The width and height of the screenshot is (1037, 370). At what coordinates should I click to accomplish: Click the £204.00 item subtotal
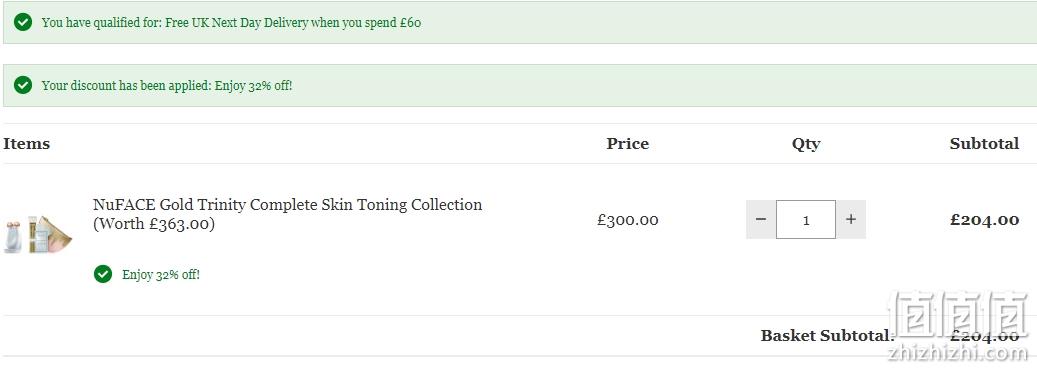coord(984,220)
